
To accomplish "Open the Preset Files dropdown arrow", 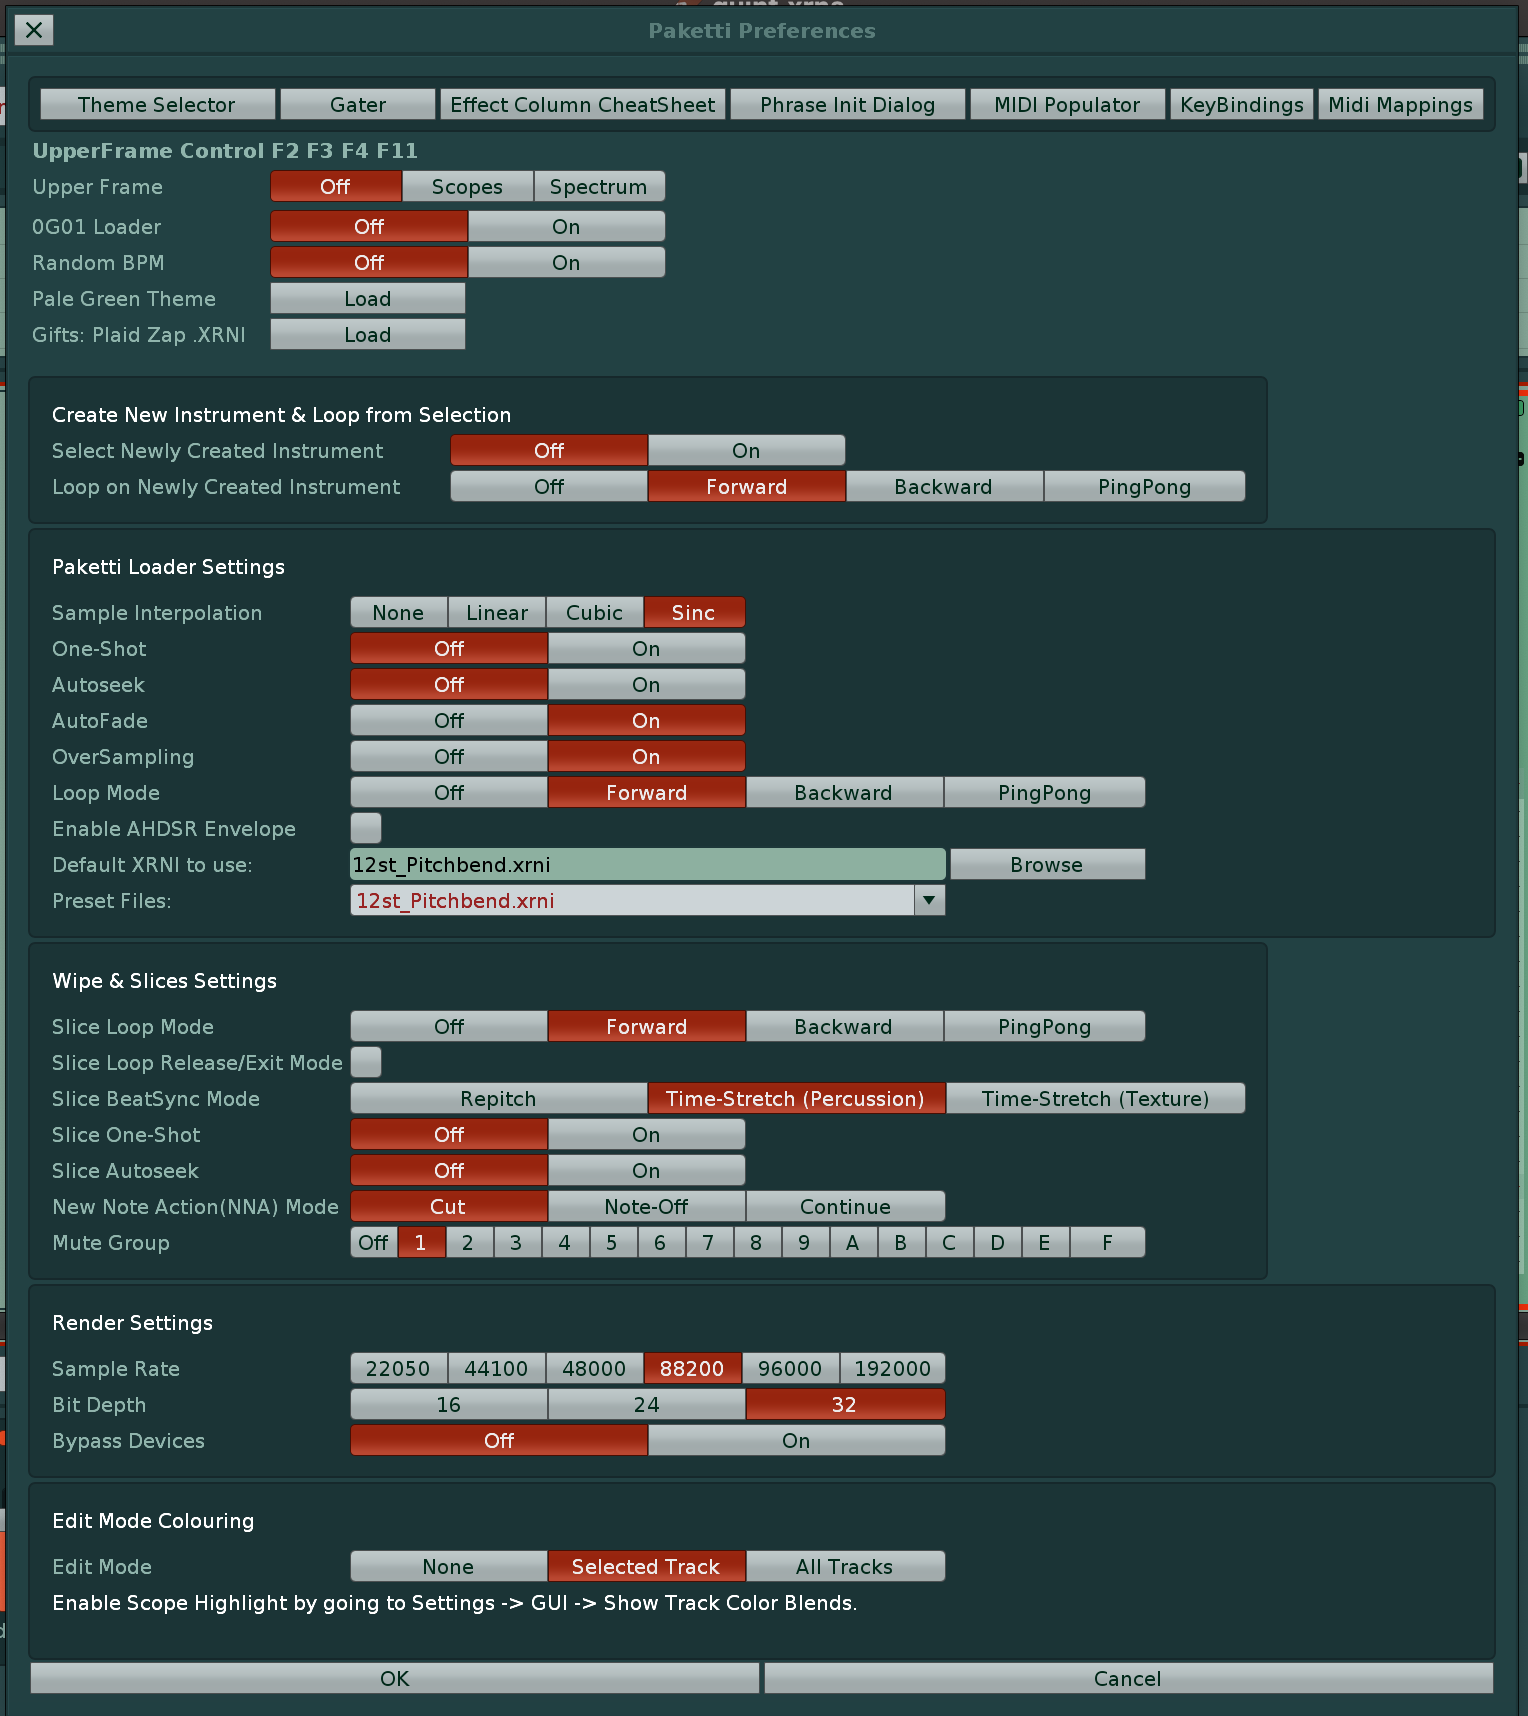I will point(929,900).
